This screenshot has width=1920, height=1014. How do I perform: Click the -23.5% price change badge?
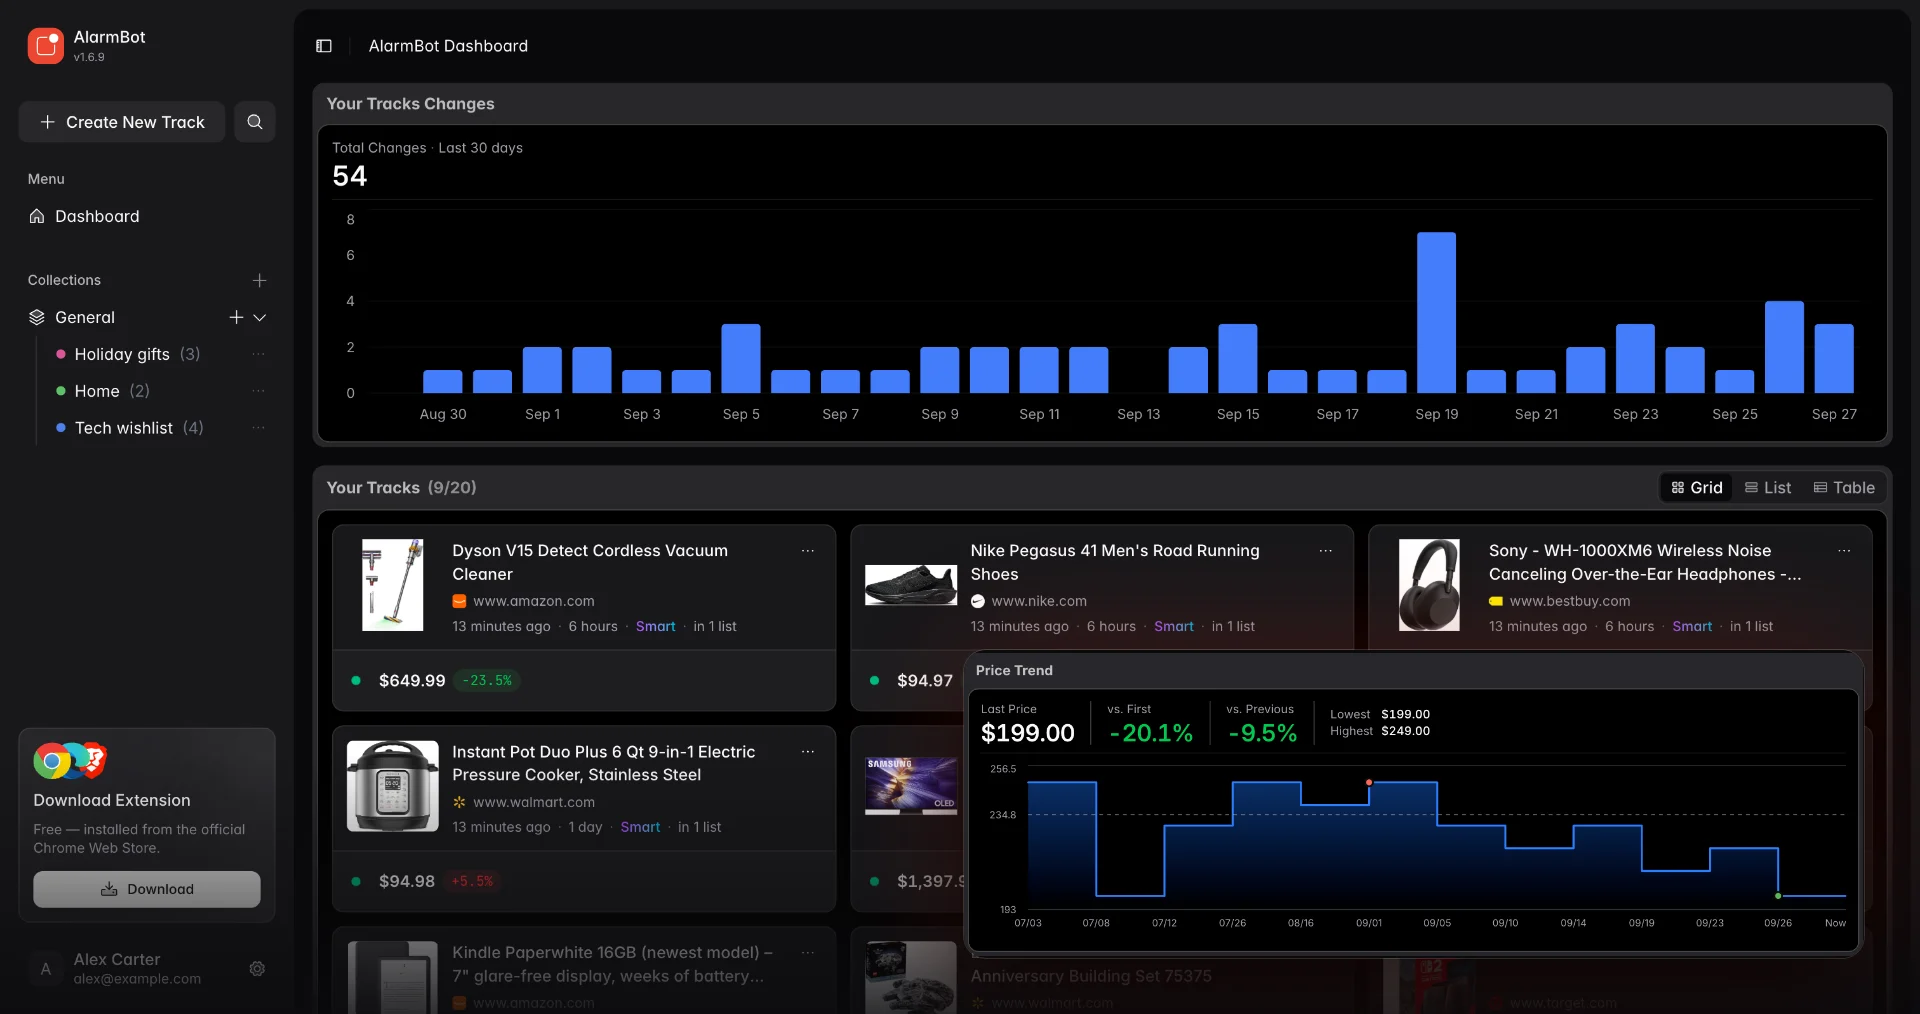click(x=487, y=680)
